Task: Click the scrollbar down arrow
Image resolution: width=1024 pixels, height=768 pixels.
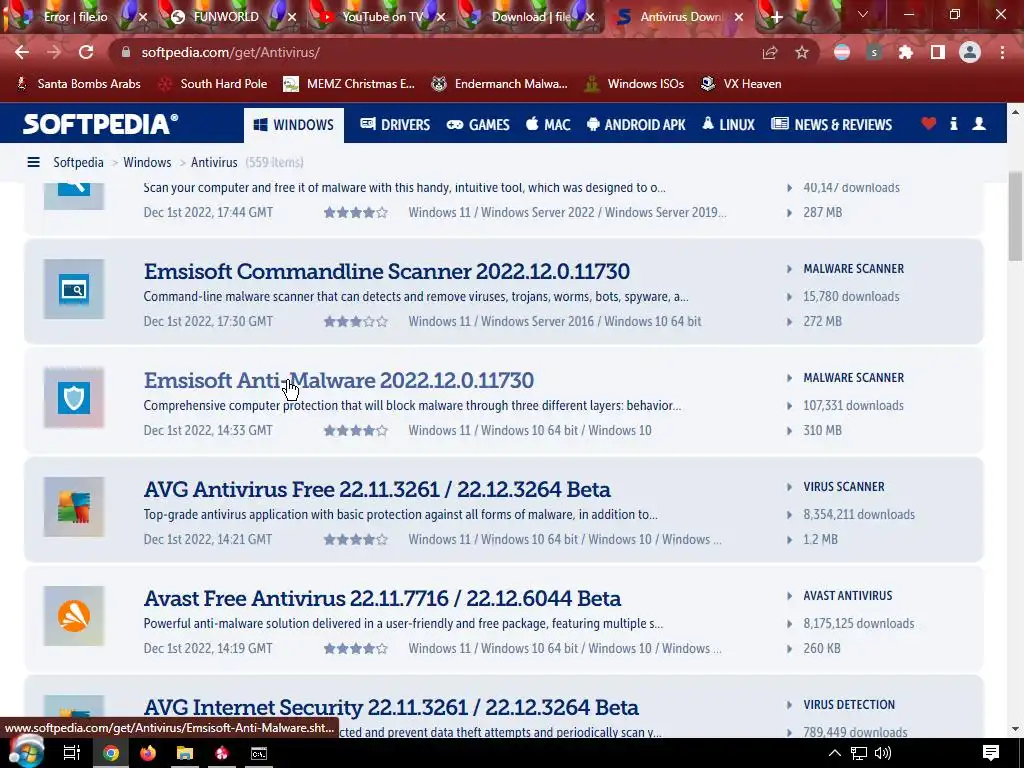Action: point(1015,729)
